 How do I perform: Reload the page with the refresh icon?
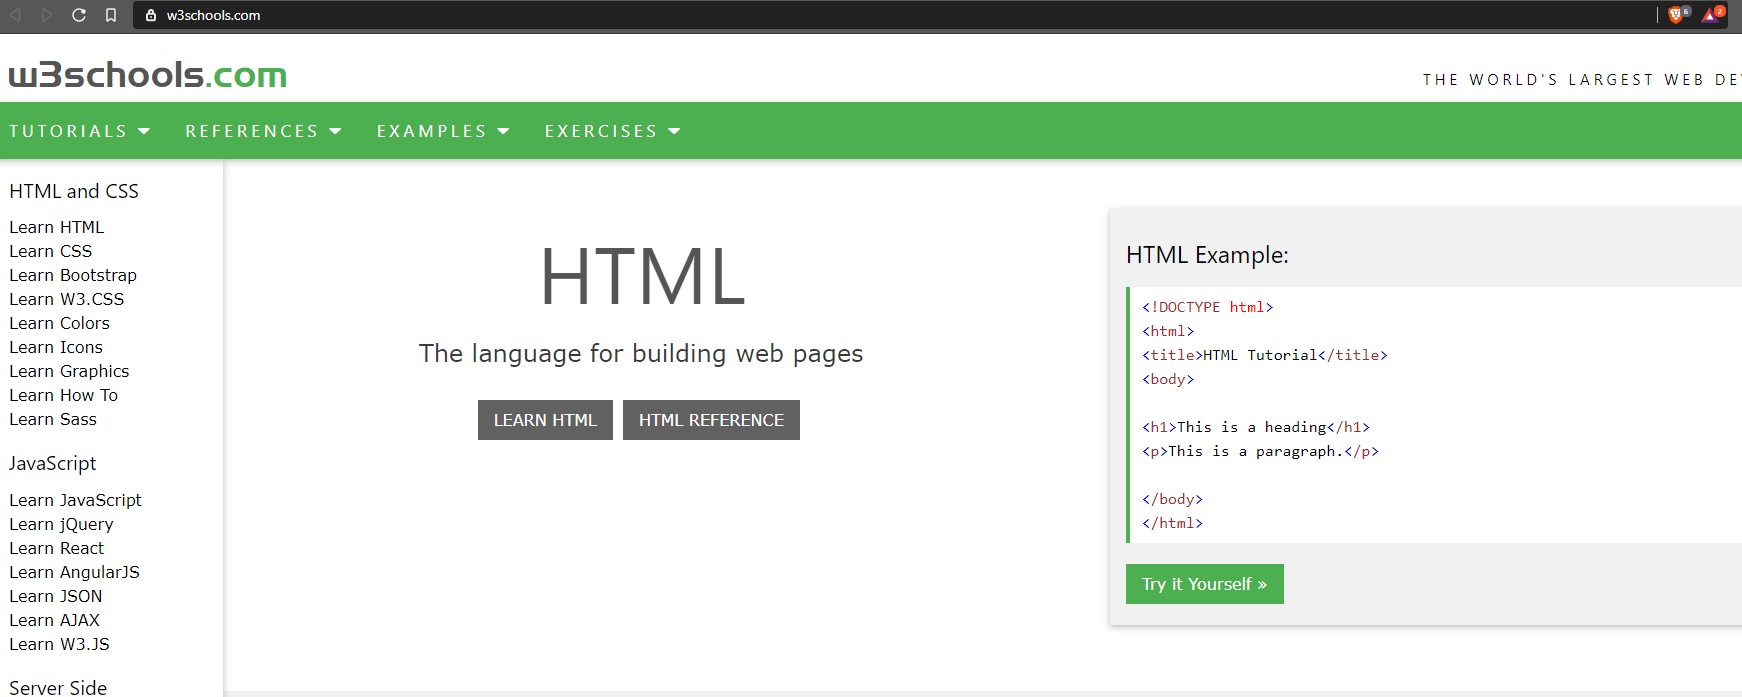pyautogui.click(x=79, y=15)
